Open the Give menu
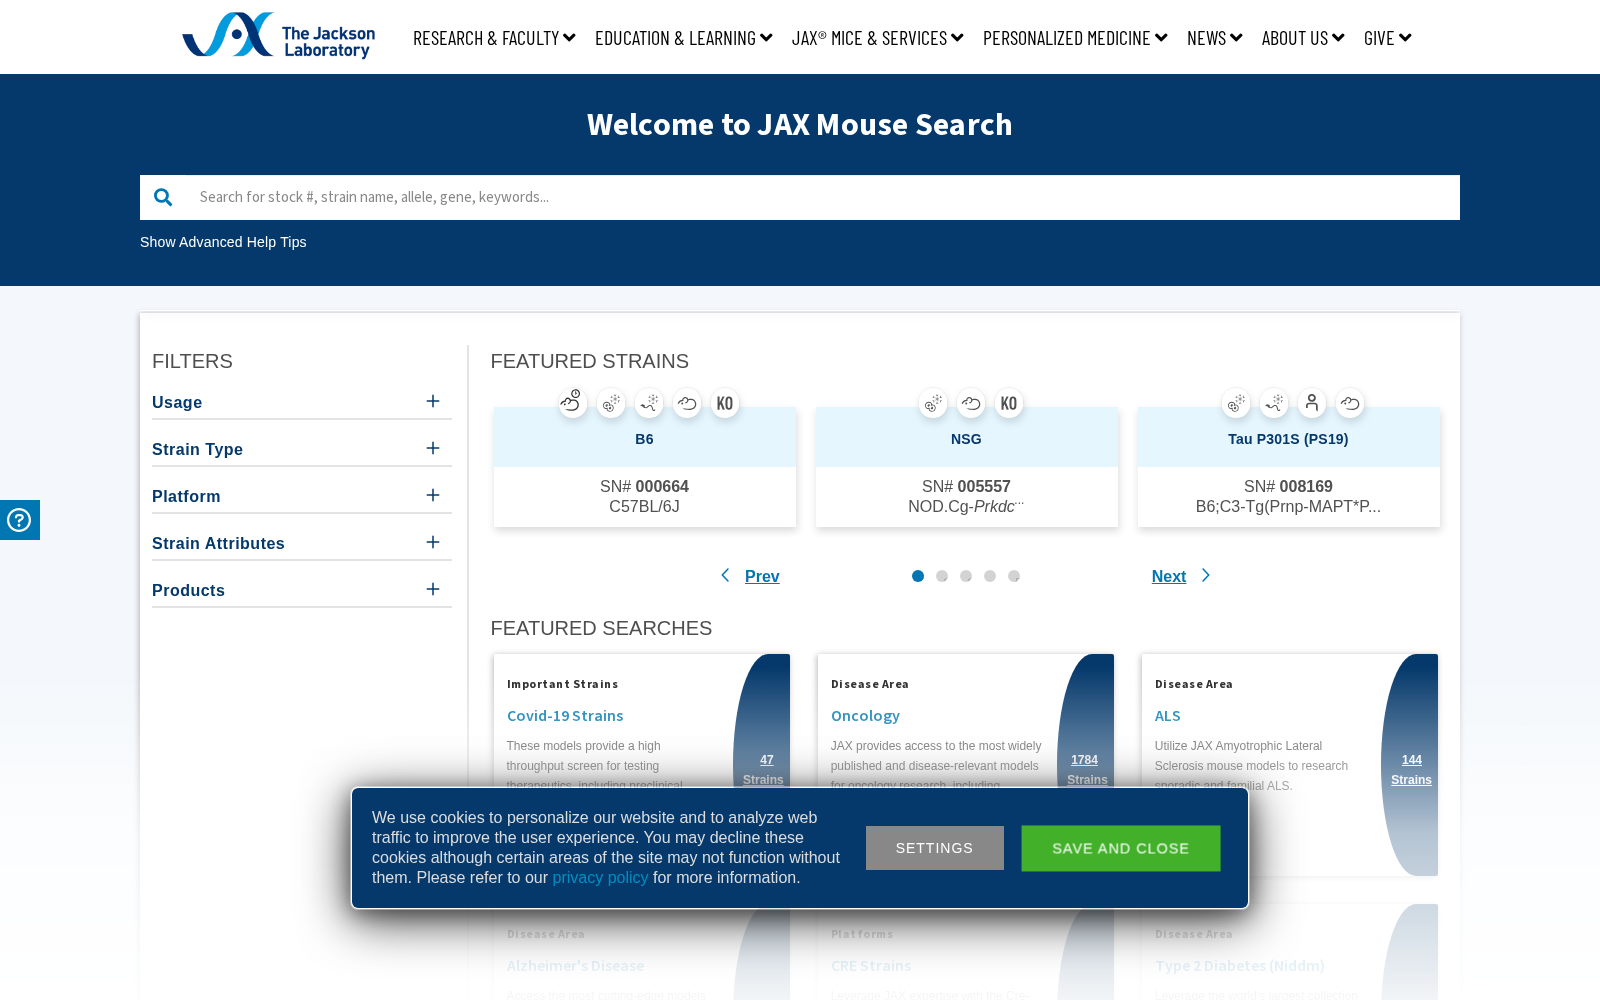1600x1000 pixels. coord(1388,38)
